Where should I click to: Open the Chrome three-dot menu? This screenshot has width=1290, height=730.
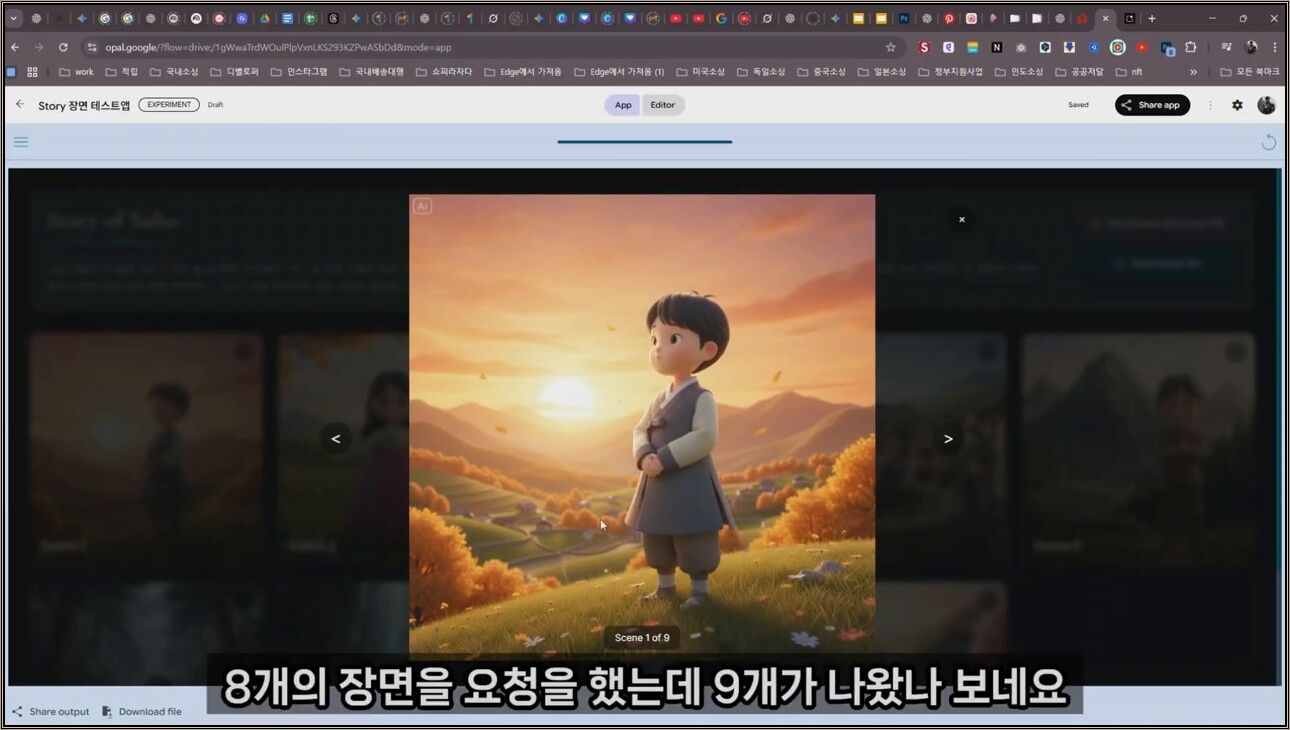(x=1275, y=47)
